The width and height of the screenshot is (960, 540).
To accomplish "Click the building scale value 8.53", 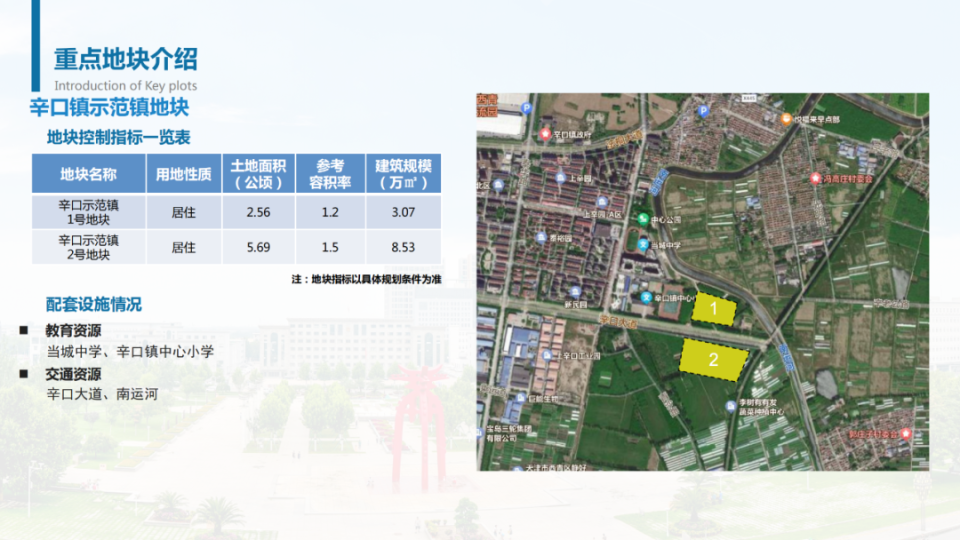I will (x=403, y=247).
